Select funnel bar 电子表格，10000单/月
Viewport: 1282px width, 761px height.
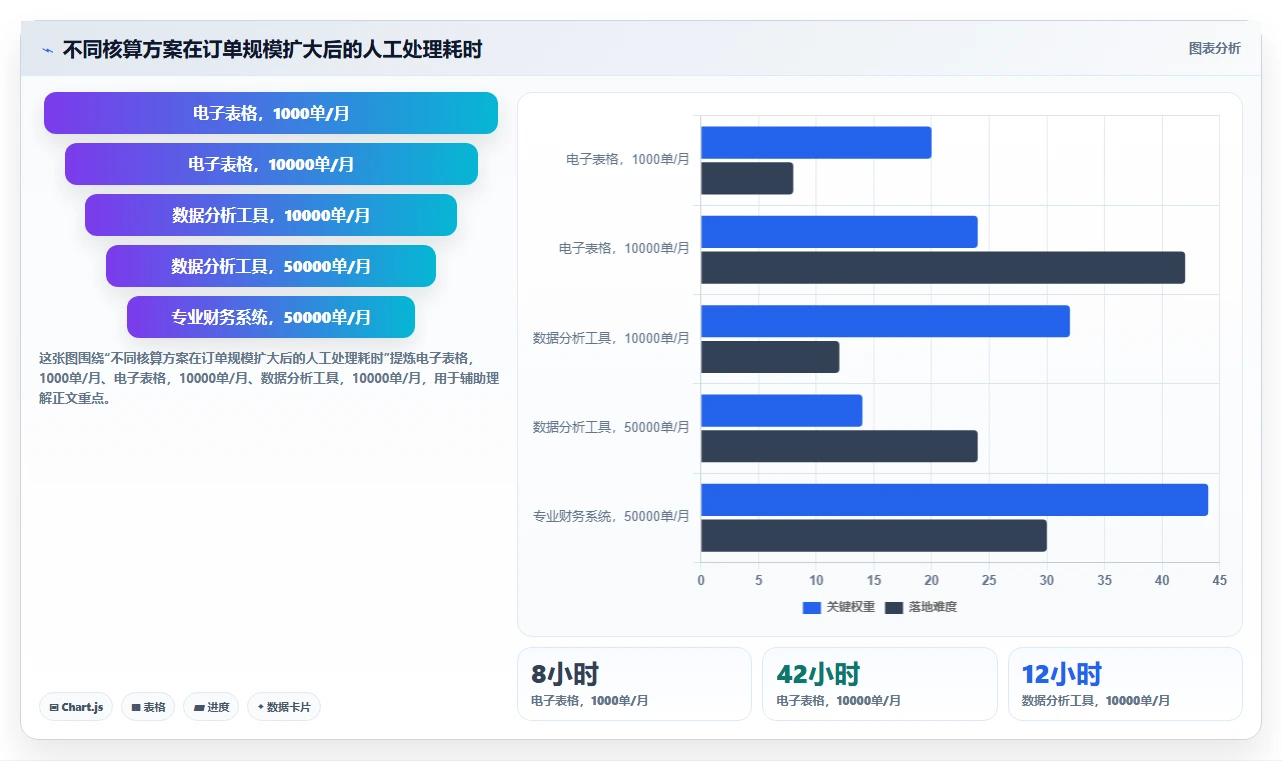click(271, 164)
